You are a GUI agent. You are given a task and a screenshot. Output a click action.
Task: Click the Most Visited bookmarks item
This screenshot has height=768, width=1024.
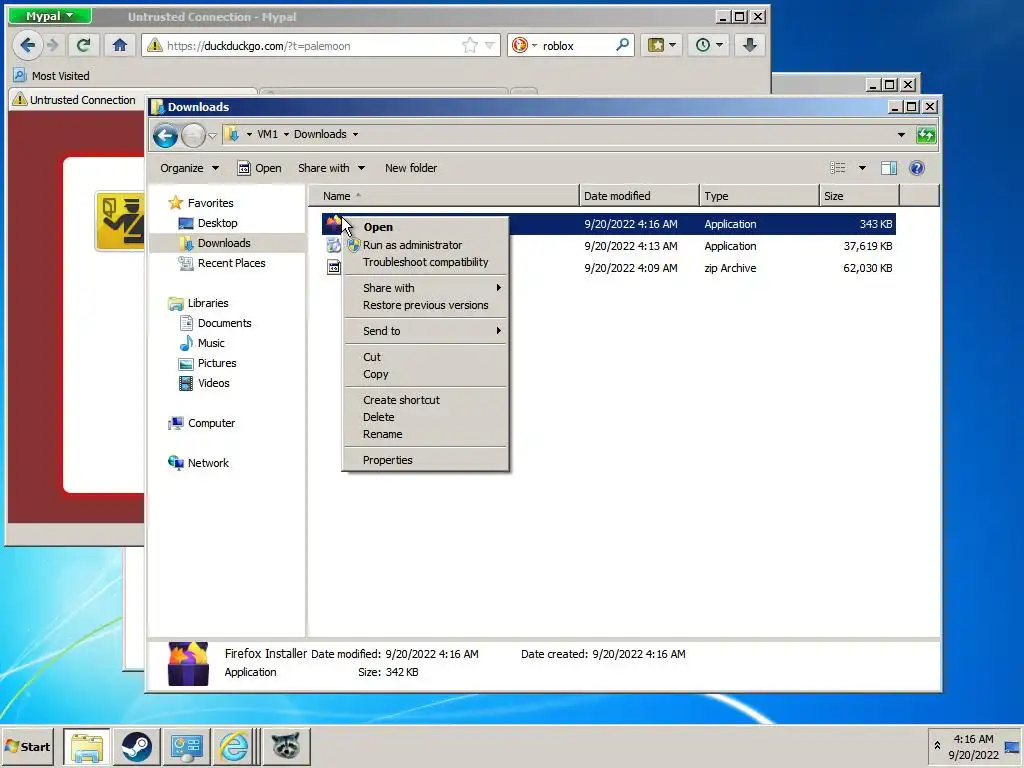[x=52, y=76]
